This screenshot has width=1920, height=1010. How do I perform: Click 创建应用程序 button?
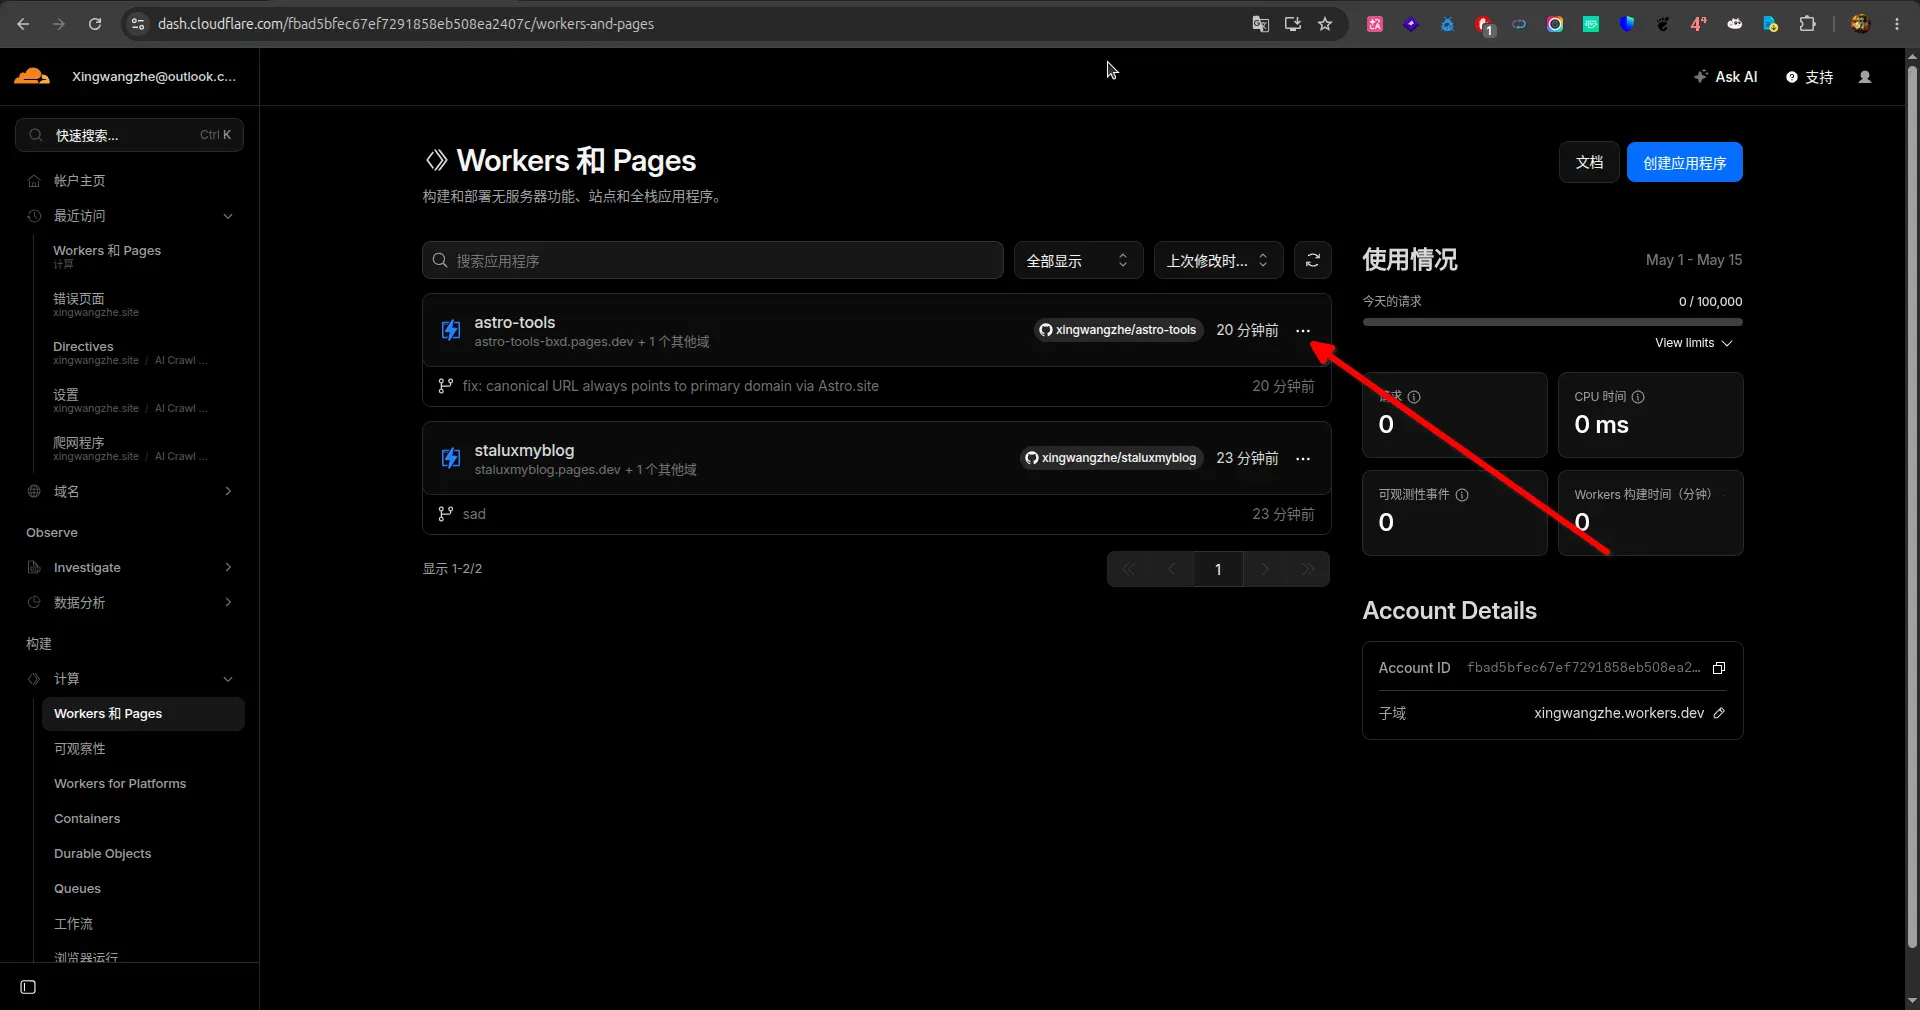point(1685,162)
